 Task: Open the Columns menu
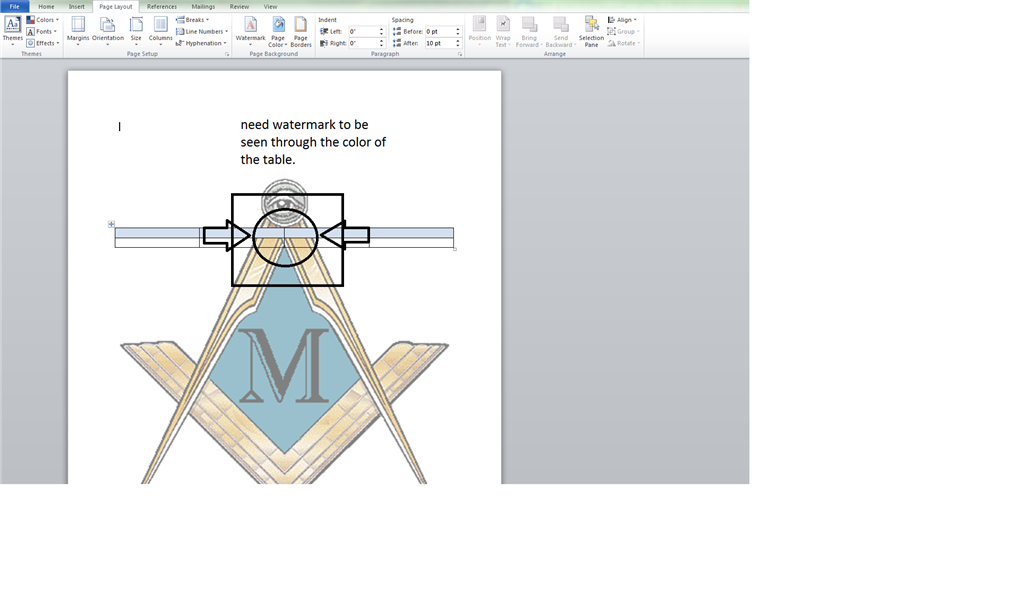(x=161, y=31)
